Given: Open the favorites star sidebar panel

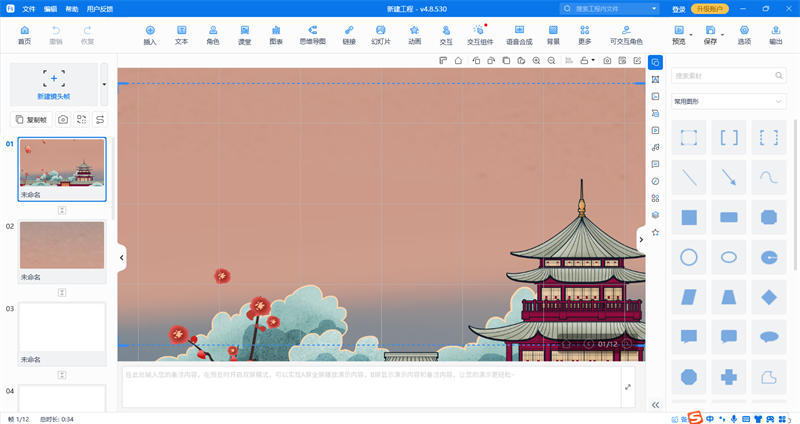Looking at the screenshot, I should 655,232.
